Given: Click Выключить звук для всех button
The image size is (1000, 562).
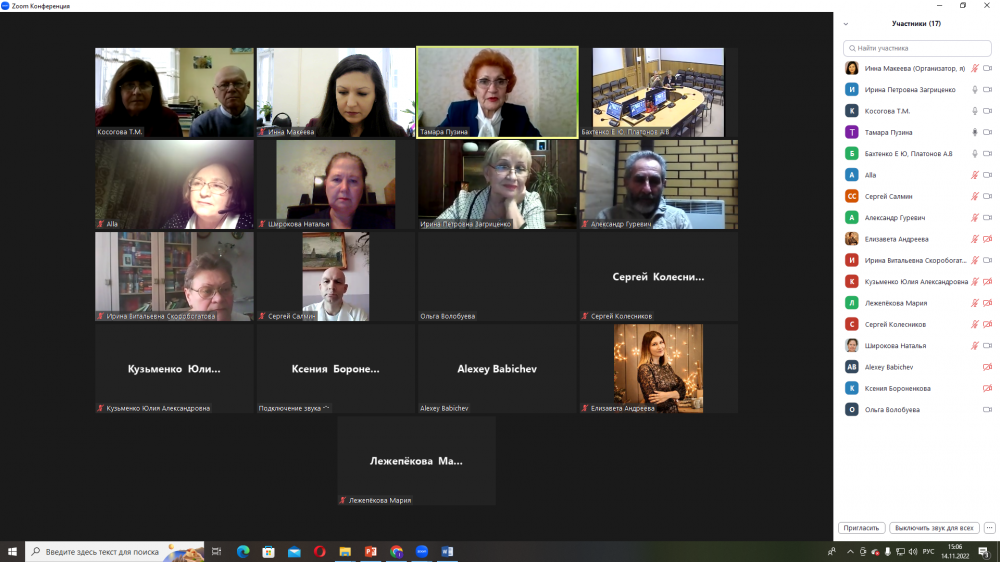Looking at the screenshot, I should coord(934,528).
